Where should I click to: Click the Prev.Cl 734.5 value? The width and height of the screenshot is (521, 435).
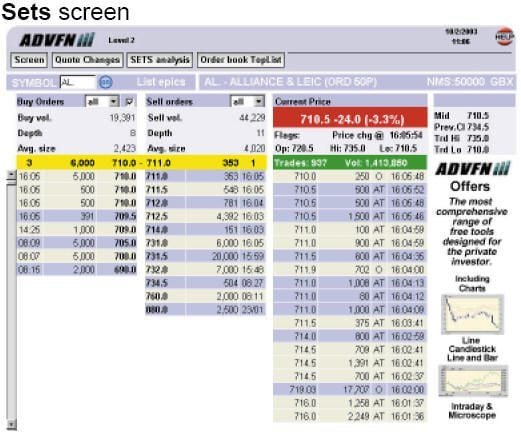point(478,127)
